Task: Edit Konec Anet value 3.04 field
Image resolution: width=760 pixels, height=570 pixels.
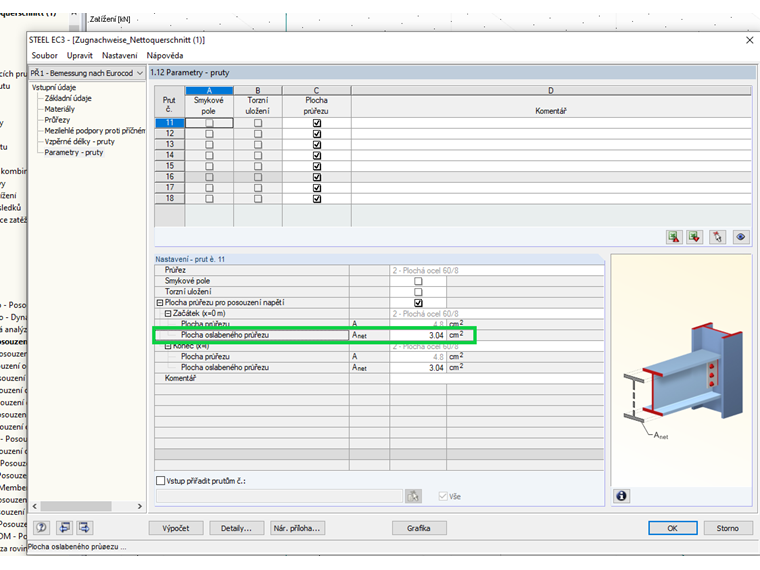Action: click(418, 368)
